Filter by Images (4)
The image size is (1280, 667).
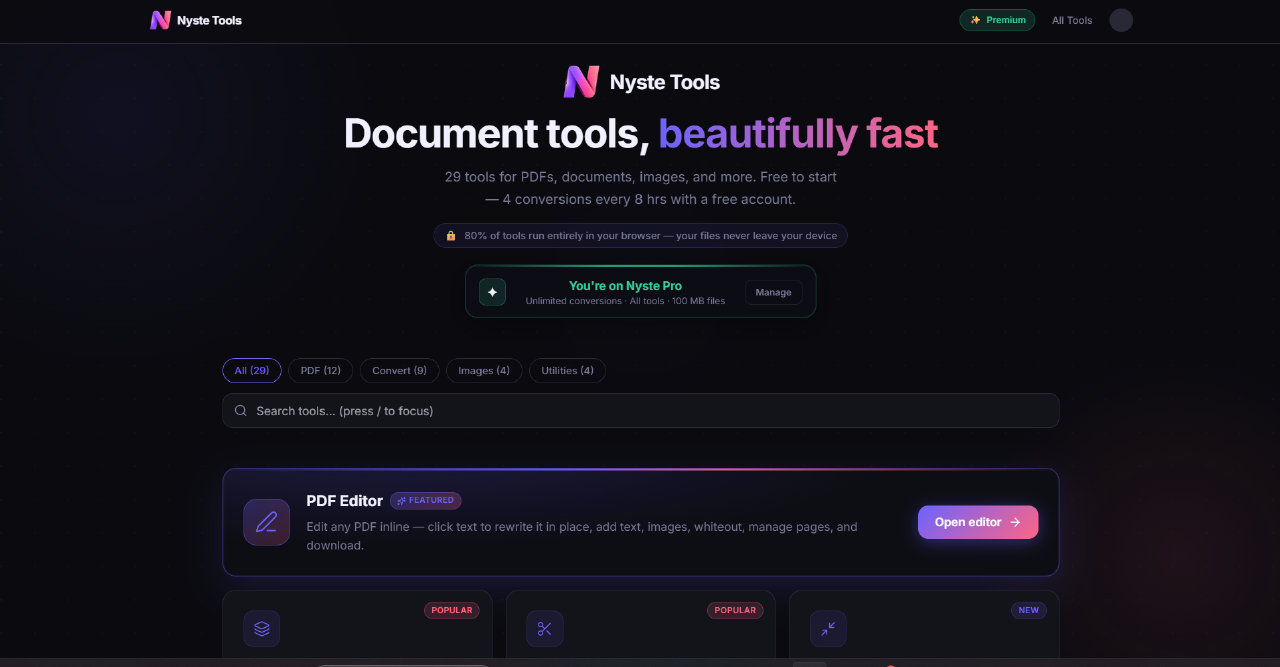(x=484, y=371)
